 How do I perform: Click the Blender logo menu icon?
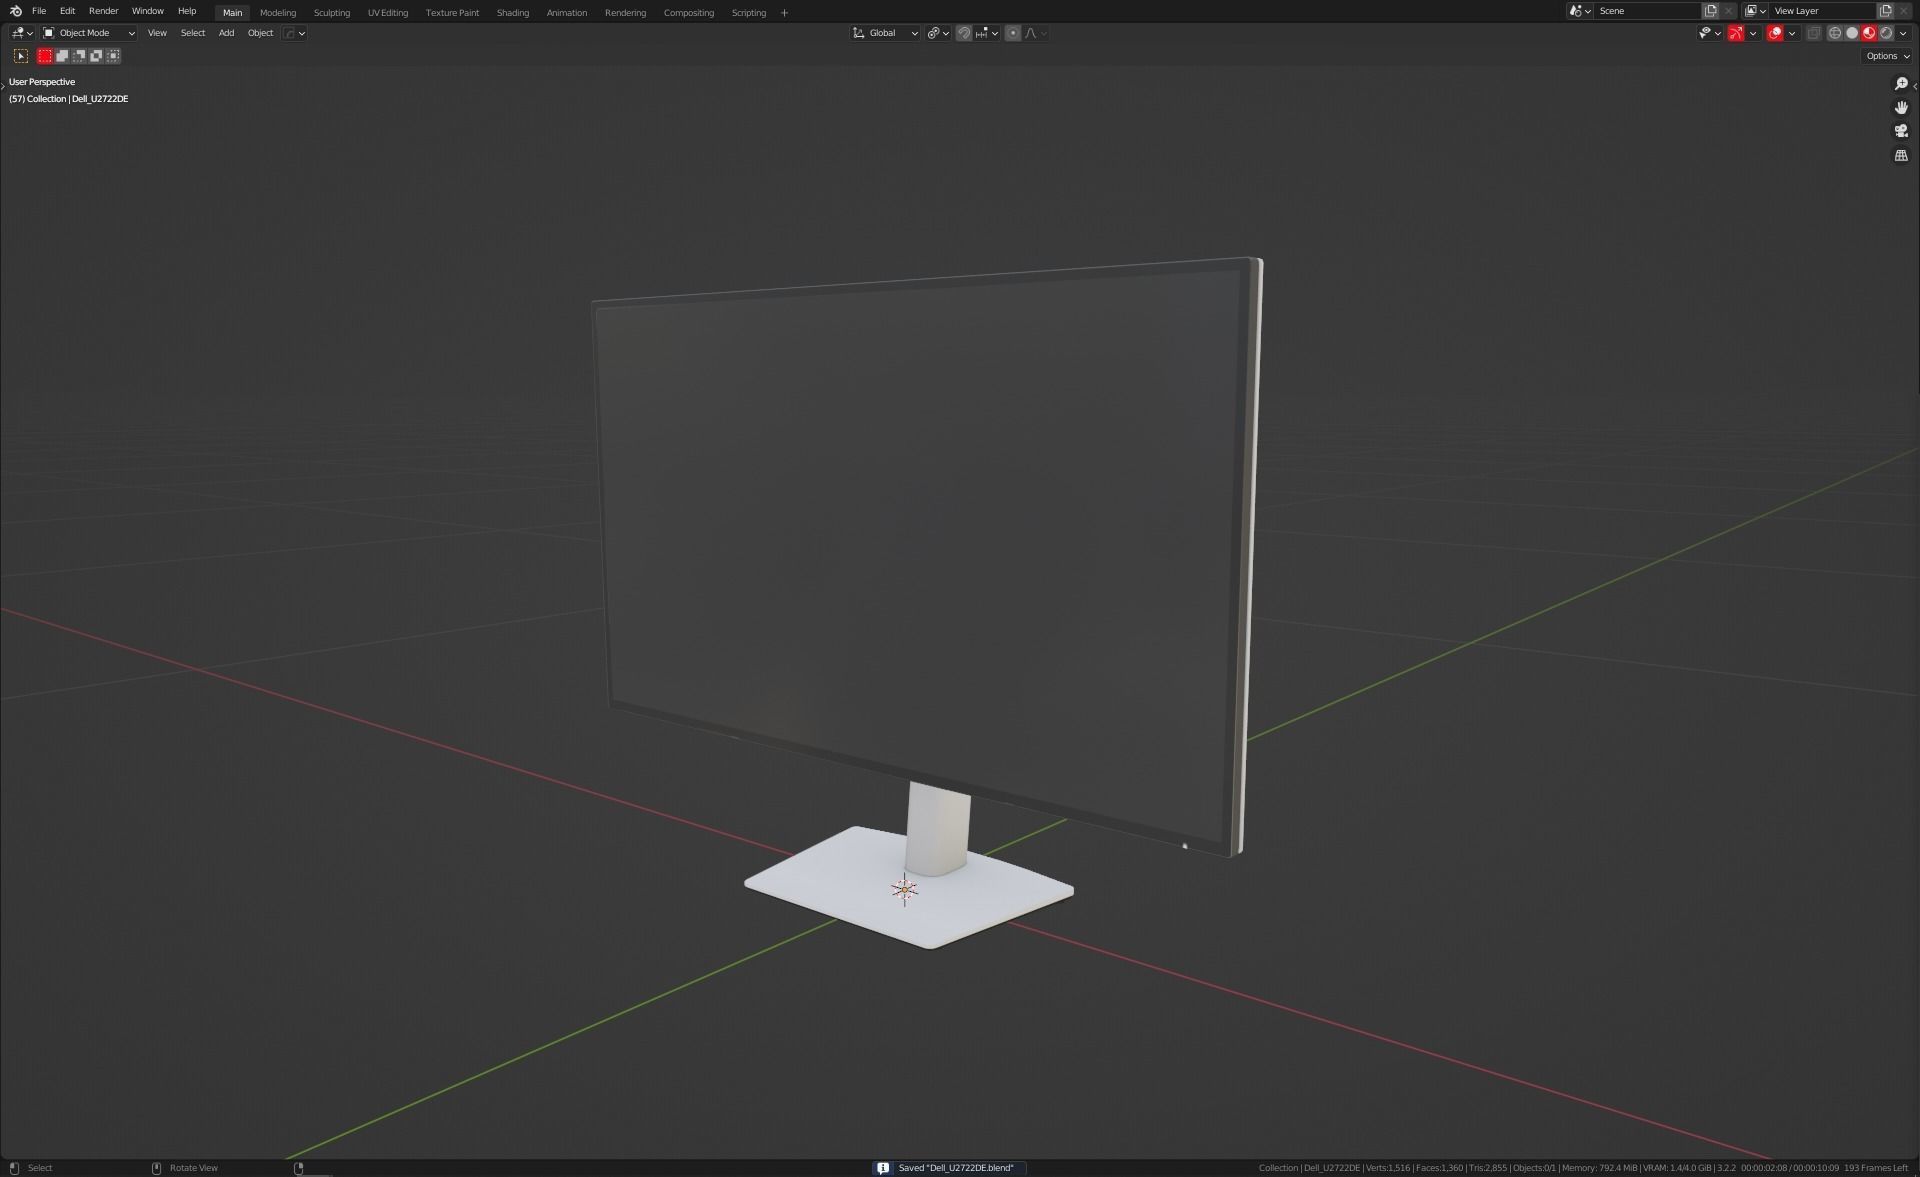(15, 11)
